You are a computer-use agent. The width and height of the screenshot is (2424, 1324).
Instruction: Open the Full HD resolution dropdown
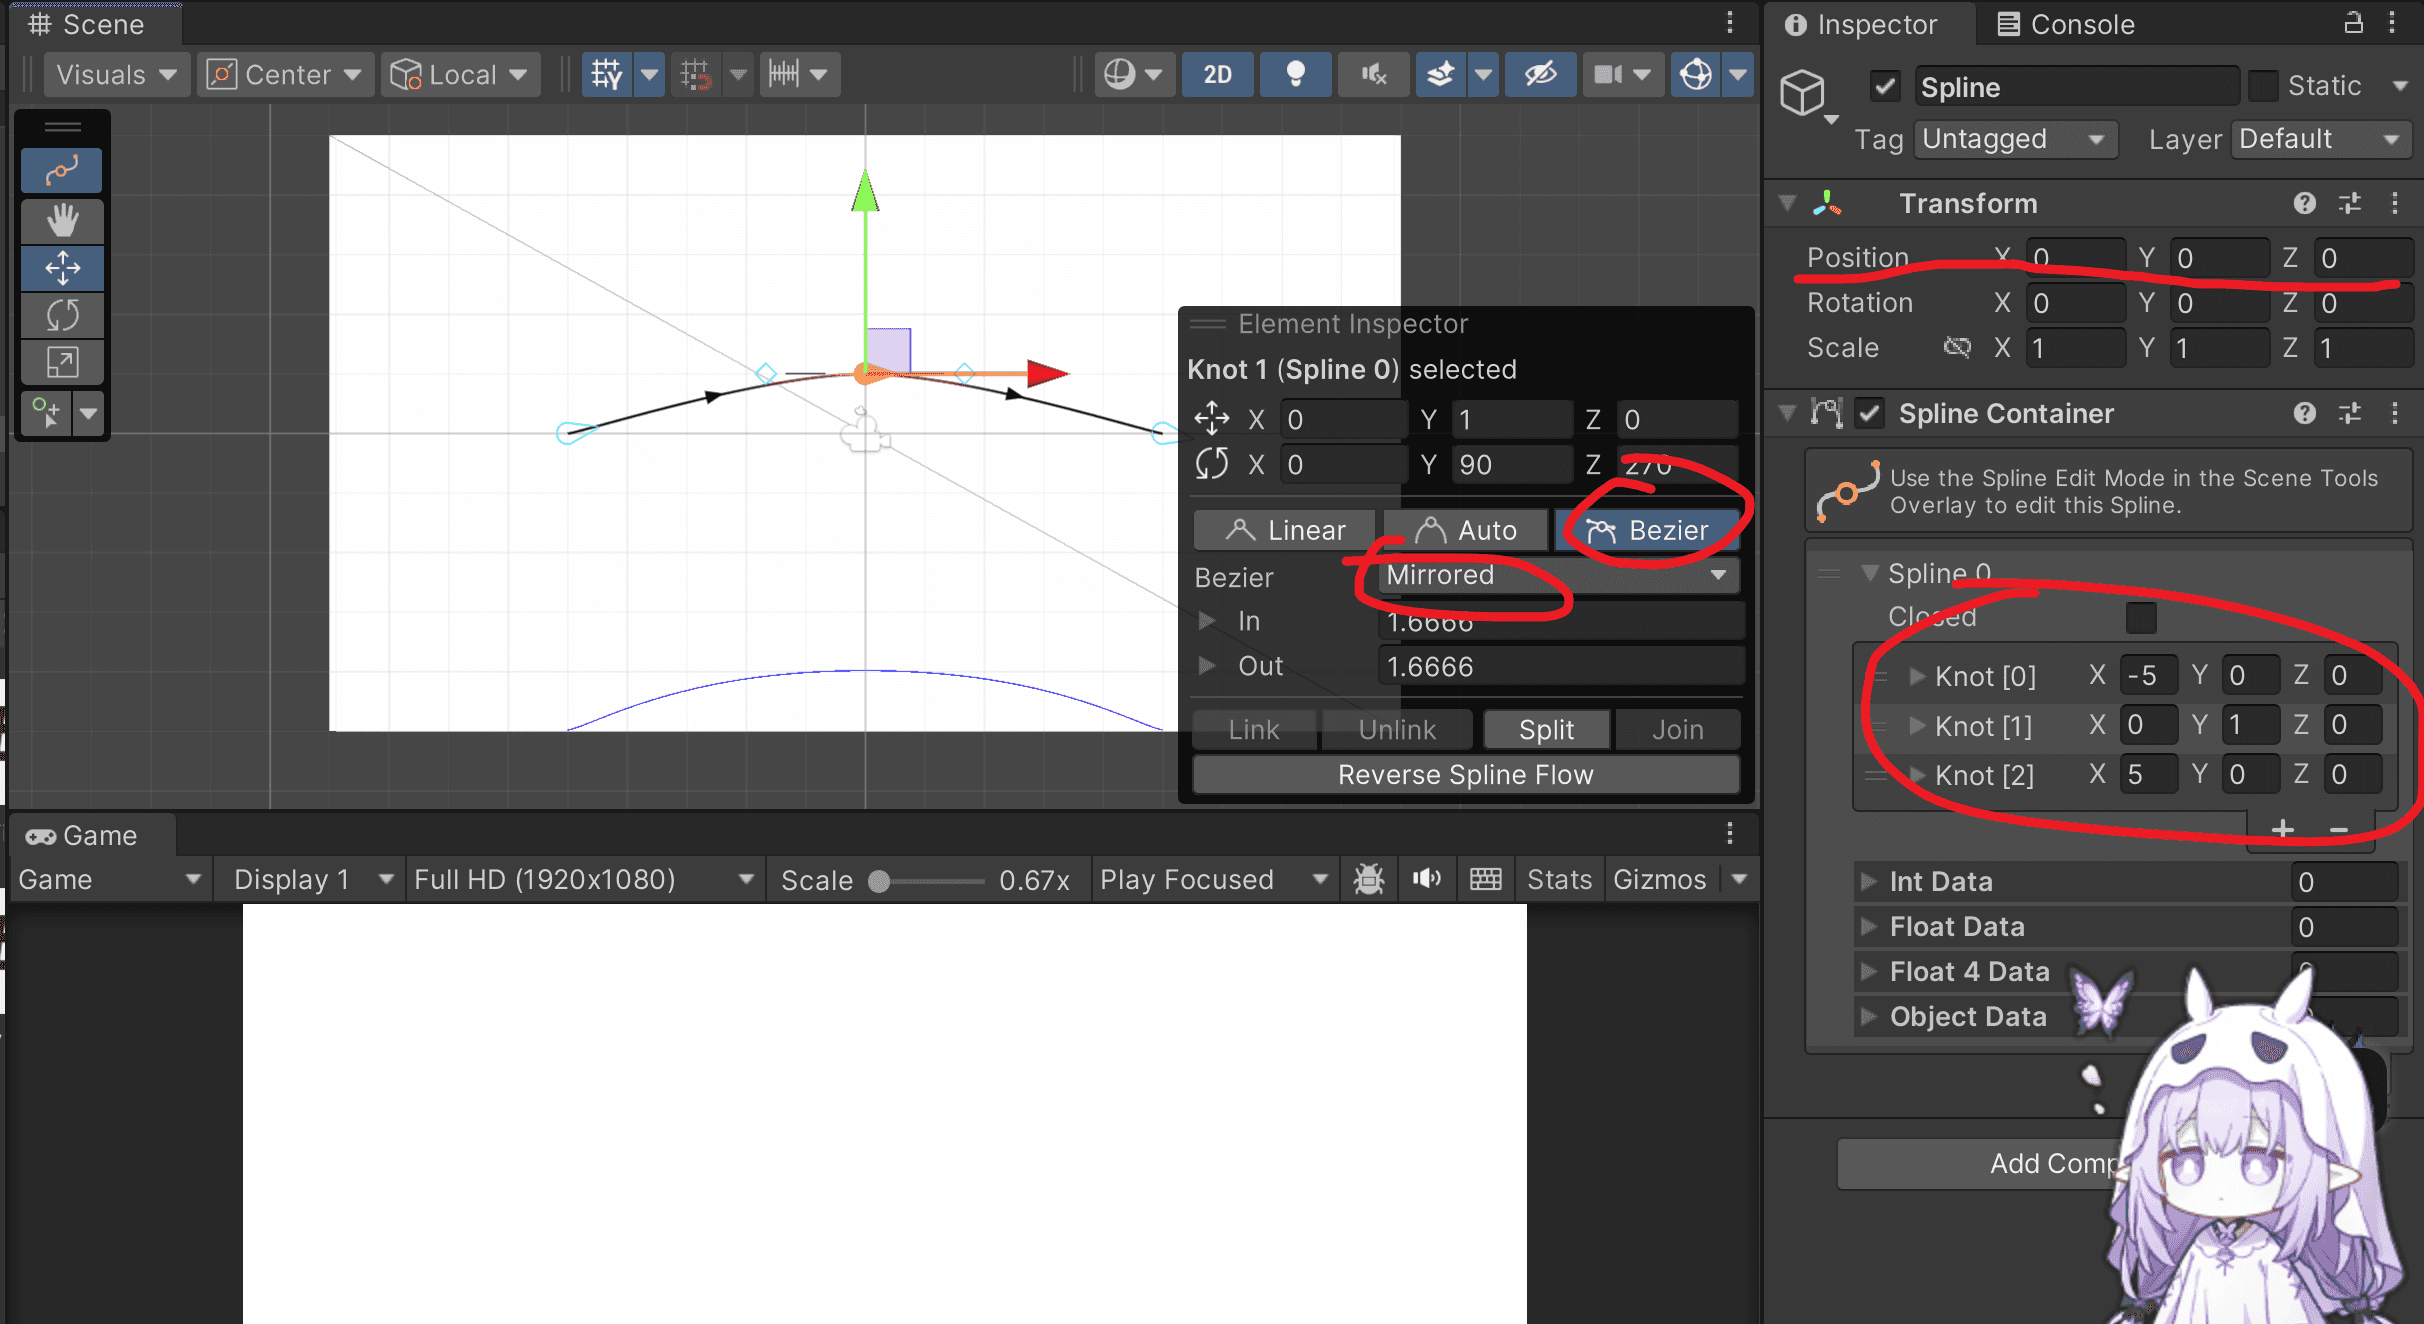[x=584, y=879]
